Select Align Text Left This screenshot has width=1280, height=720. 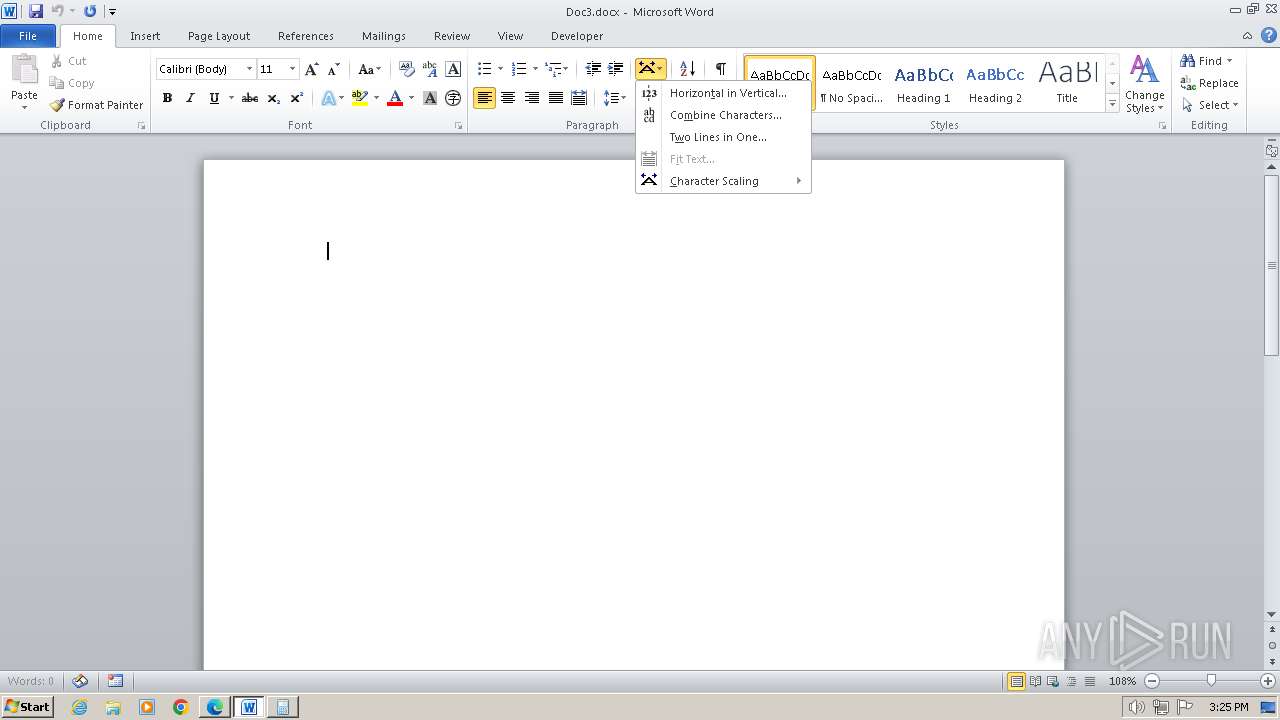pos(484,98)
